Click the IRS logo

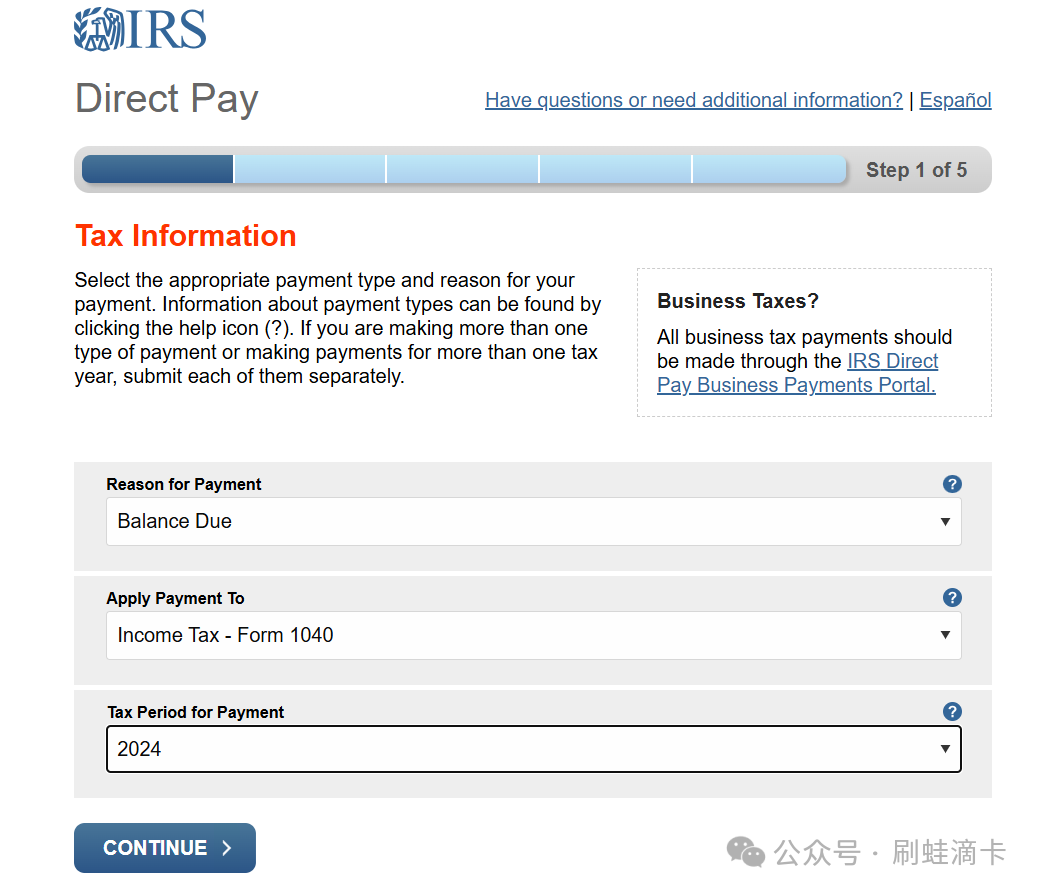(140, 29)
